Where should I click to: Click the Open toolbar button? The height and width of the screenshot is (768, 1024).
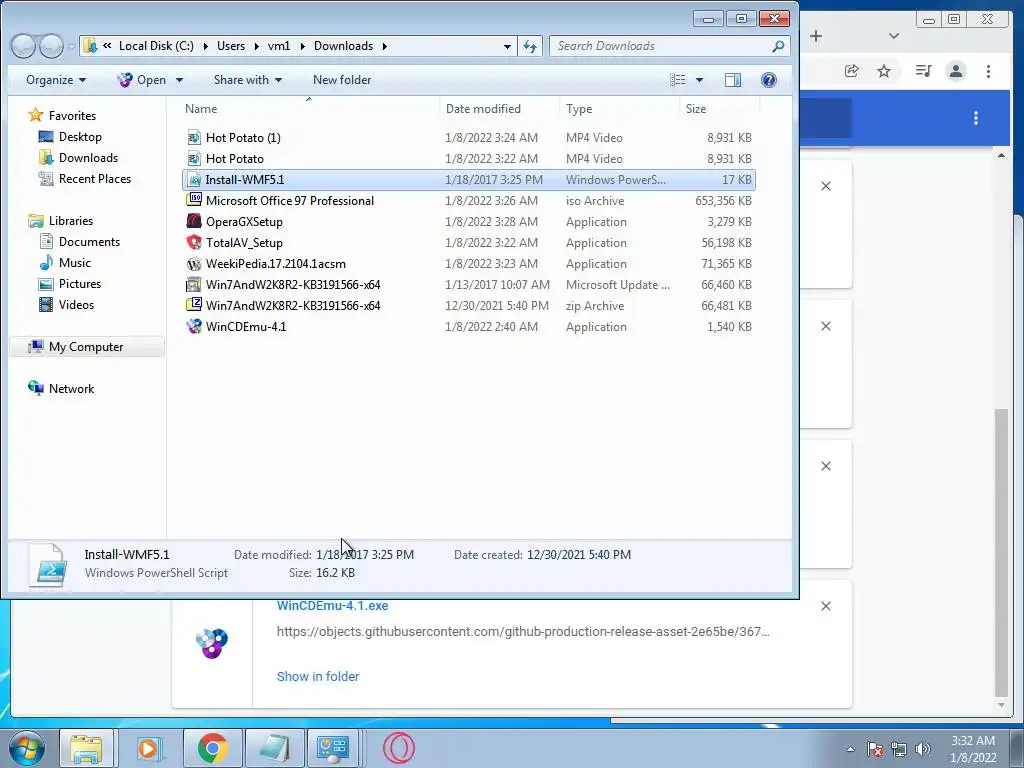(142, 80)
